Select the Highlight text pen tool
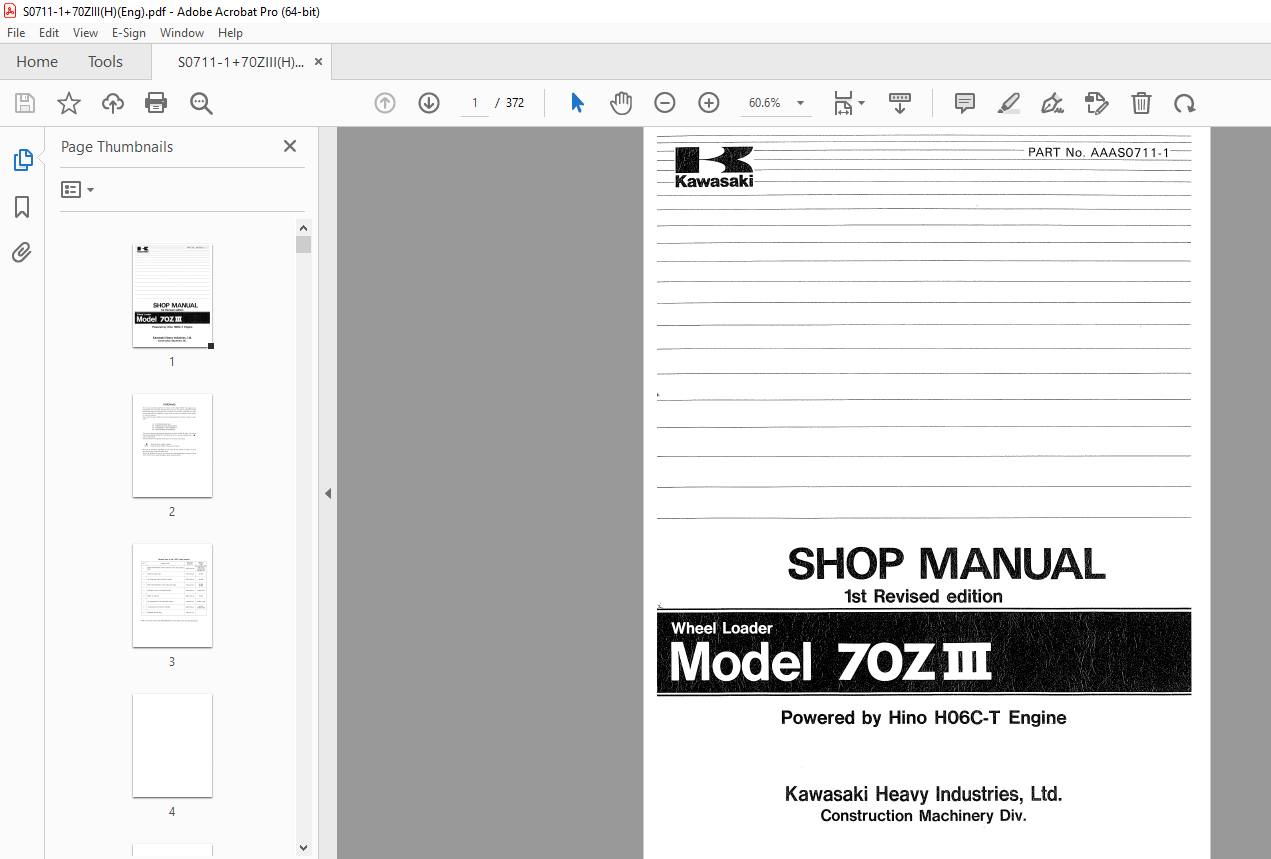Viewport: 1271px width, 859px height. click(1008, 103)
